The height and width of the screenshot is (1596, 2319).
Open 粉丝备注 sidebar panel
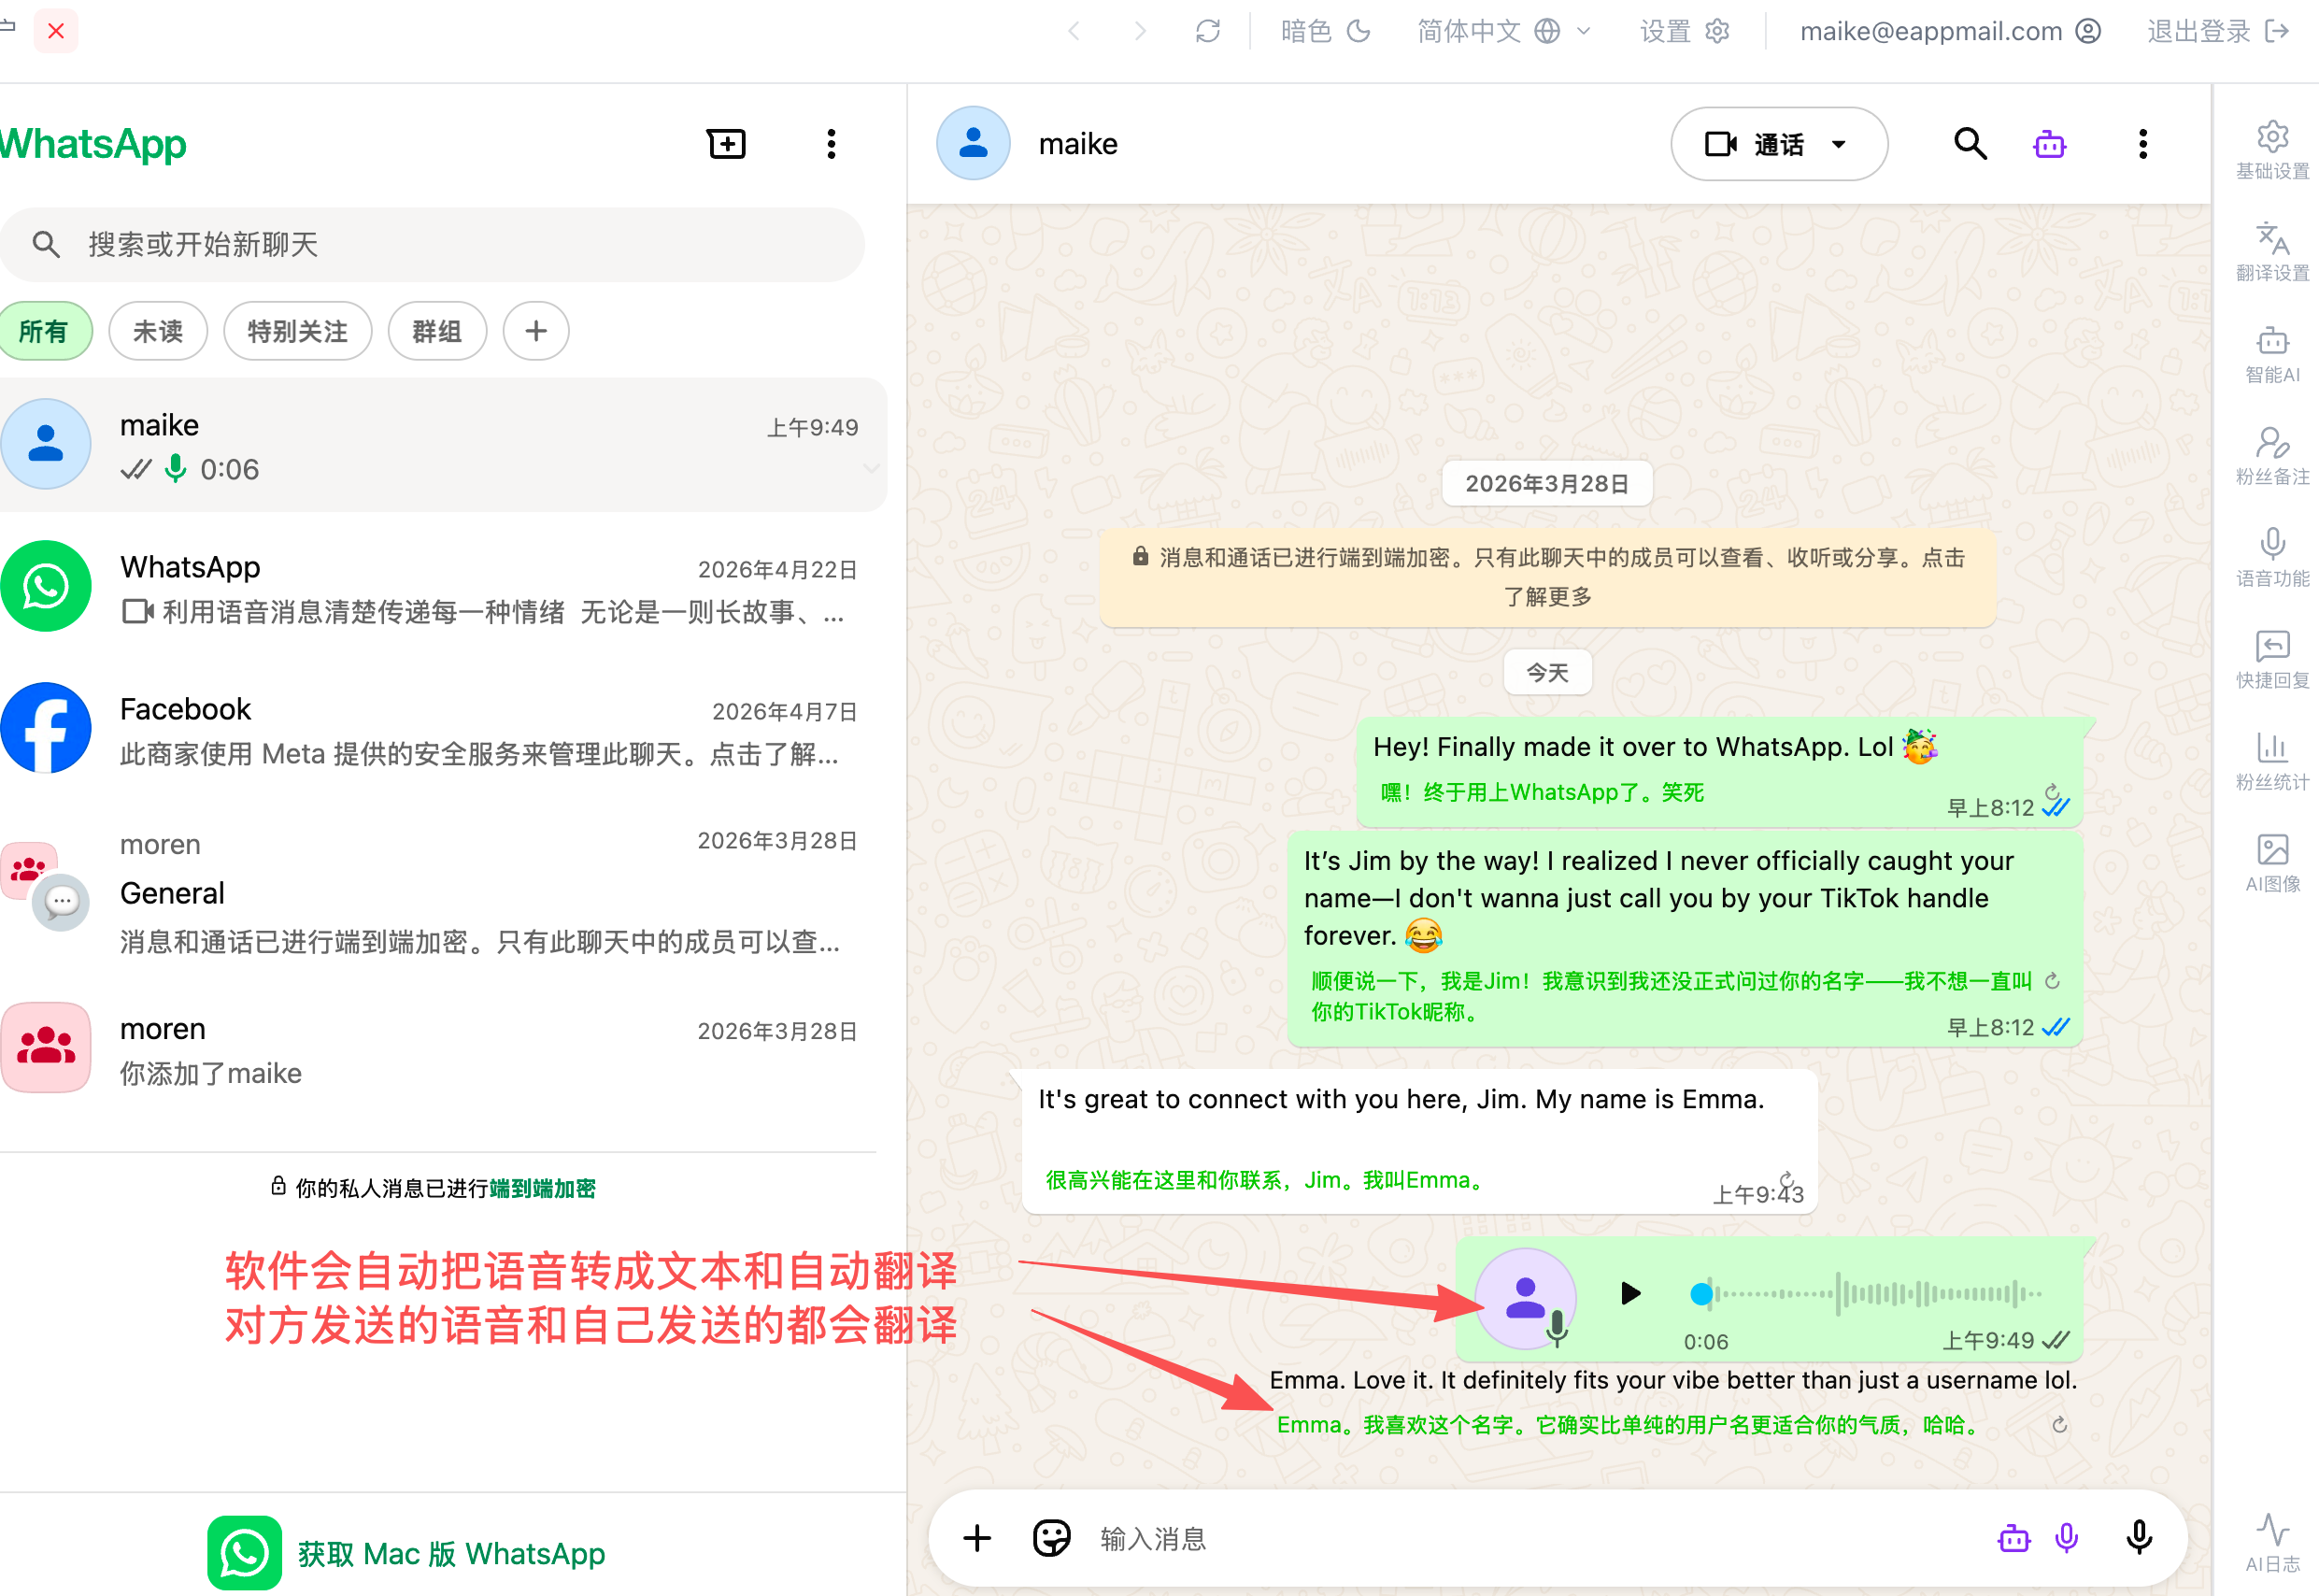2272,456
